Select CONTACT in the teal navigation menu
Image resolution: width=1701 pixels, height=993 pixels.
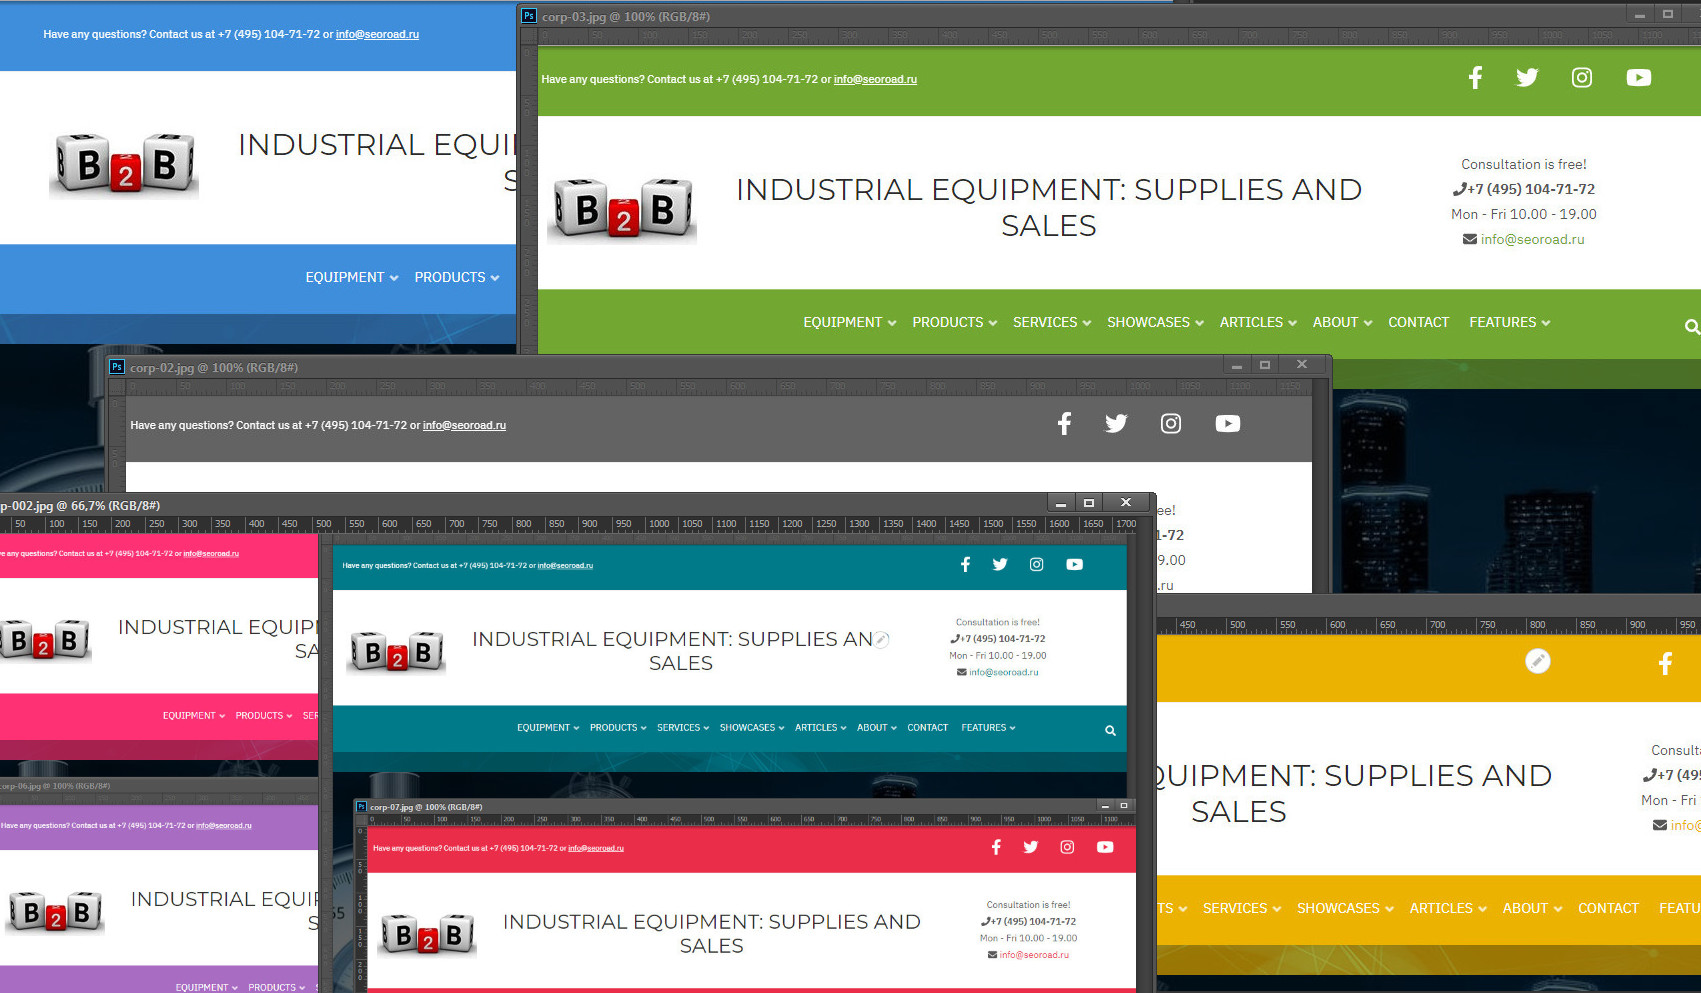(927, 728)
